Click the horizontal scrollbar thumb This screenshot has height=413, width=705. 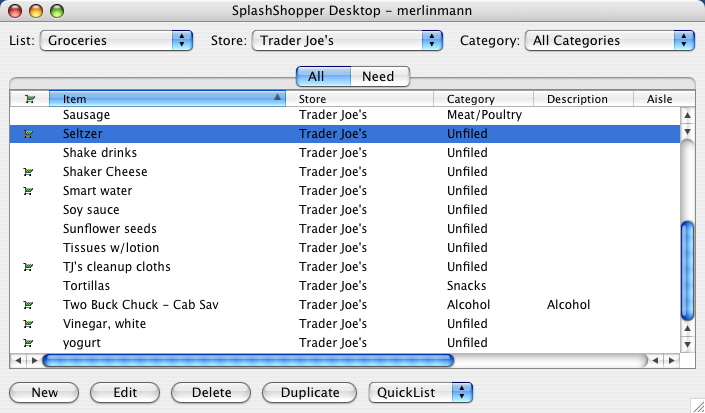pyautogui.click(x=248, y=359)
